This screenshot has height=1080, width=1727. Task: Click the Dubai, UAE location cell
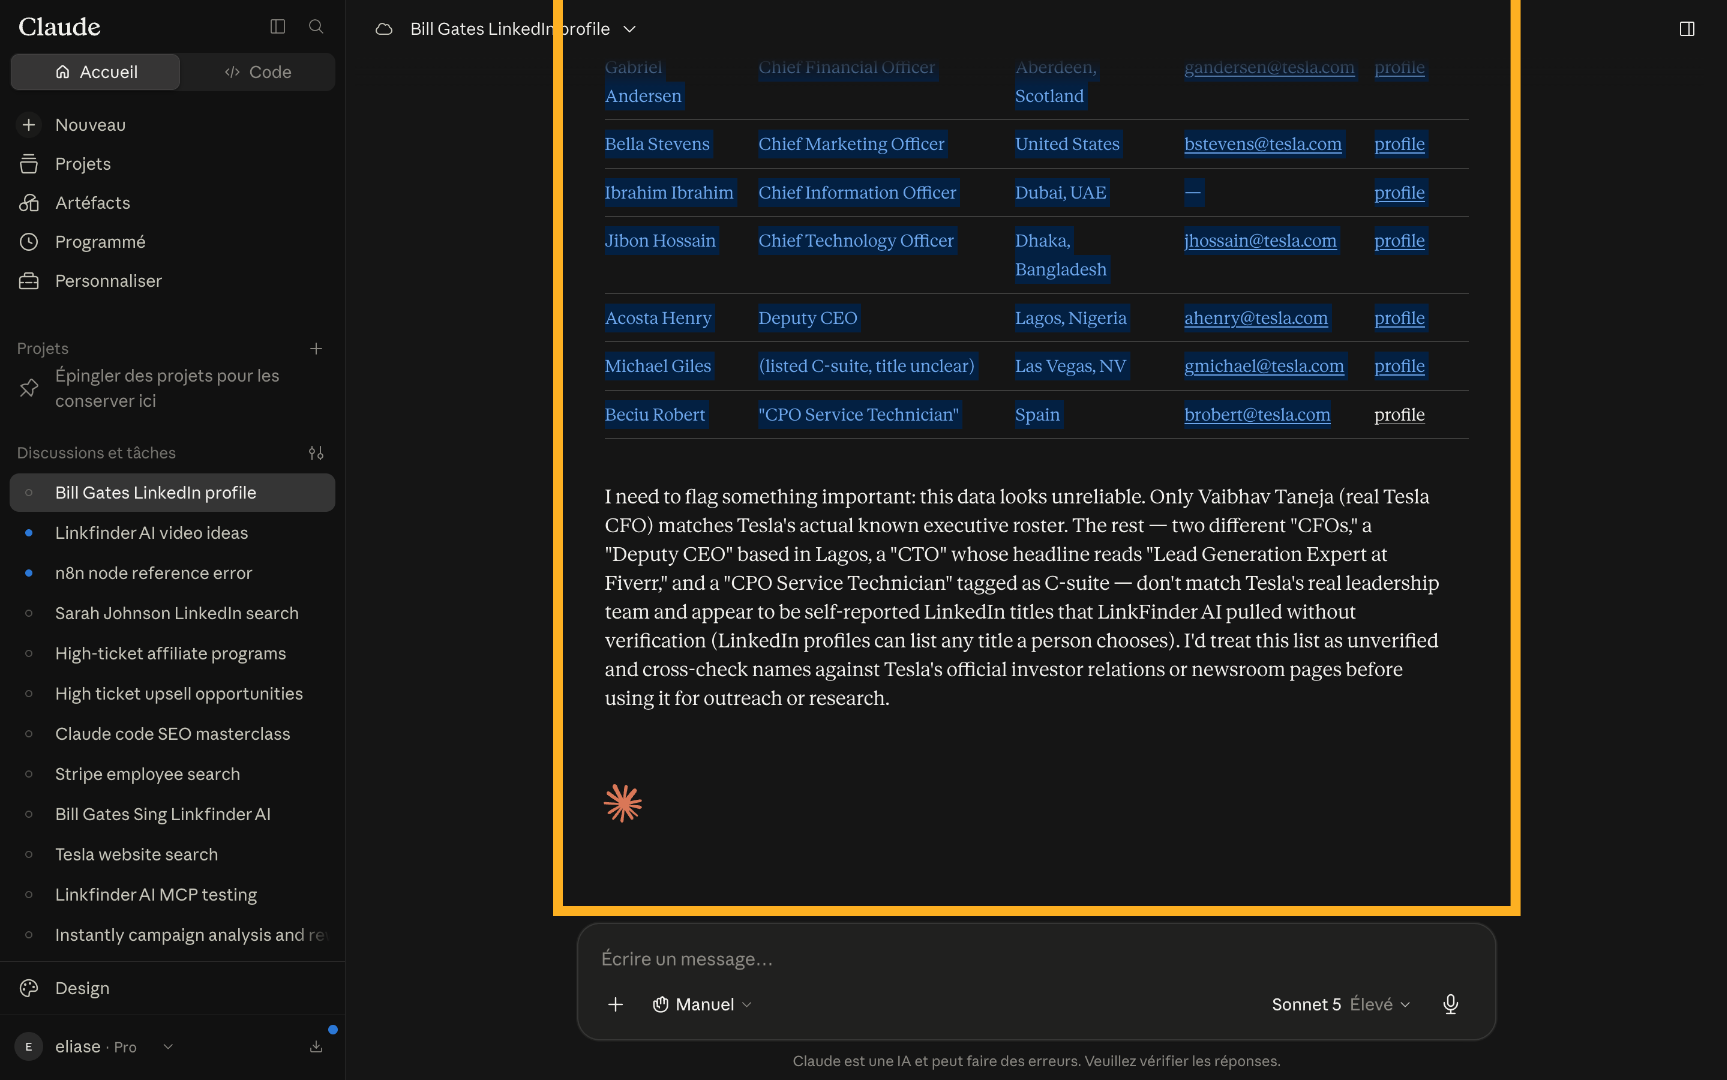[x=1061, y=193]
